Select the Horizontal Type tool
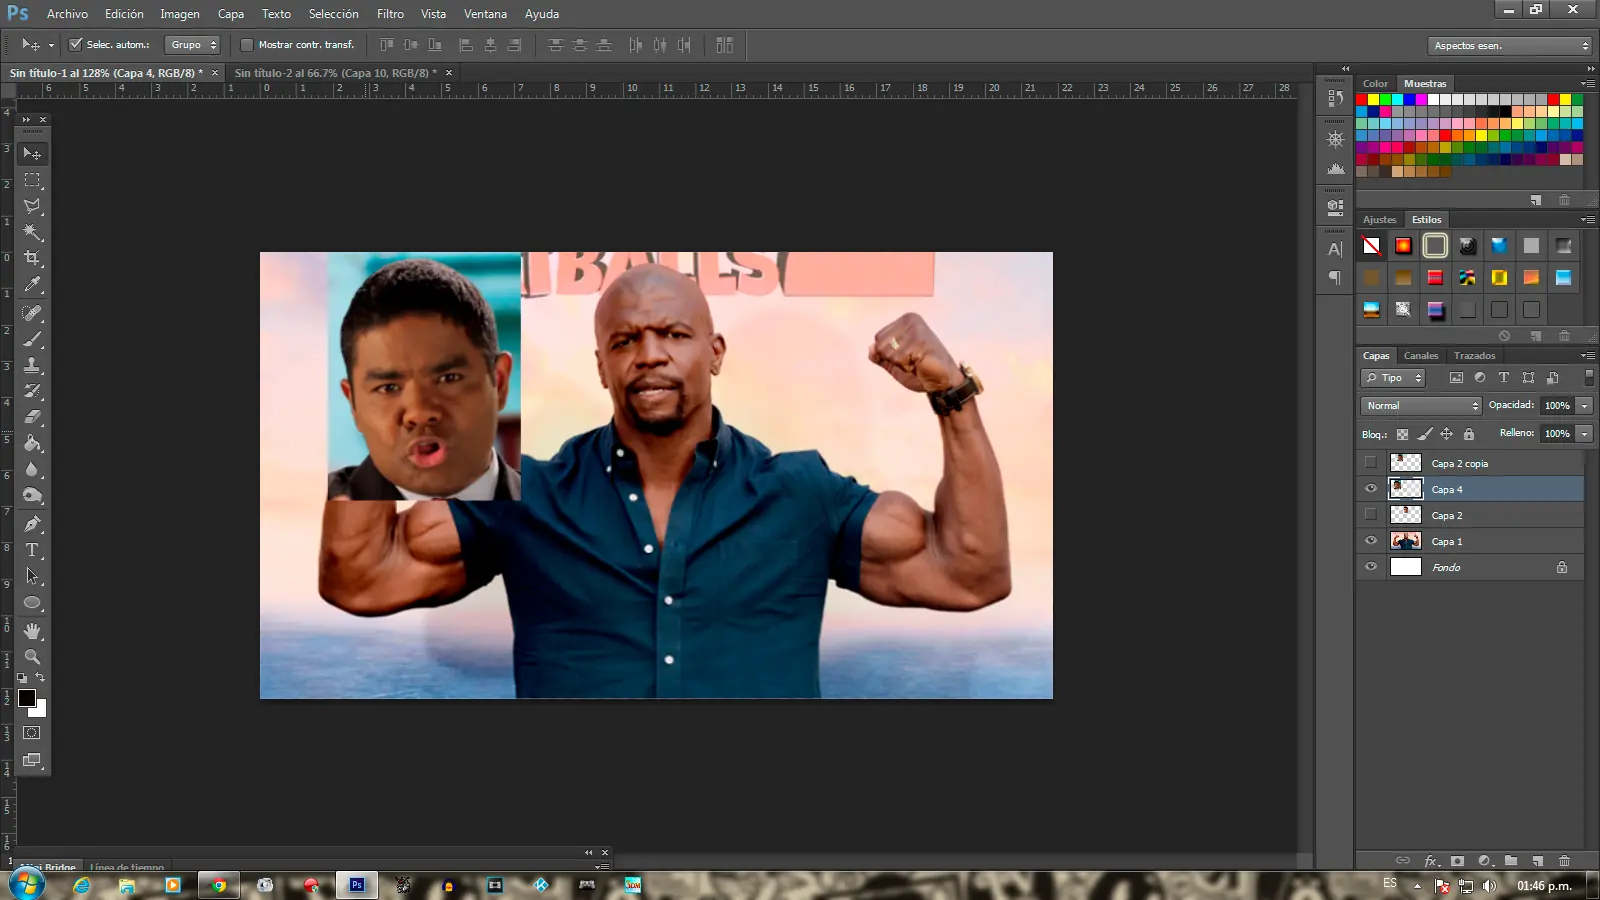Image resolution: width=1600 pixels, height=900 pixels. pyautogui.click(x=32, y=550)
